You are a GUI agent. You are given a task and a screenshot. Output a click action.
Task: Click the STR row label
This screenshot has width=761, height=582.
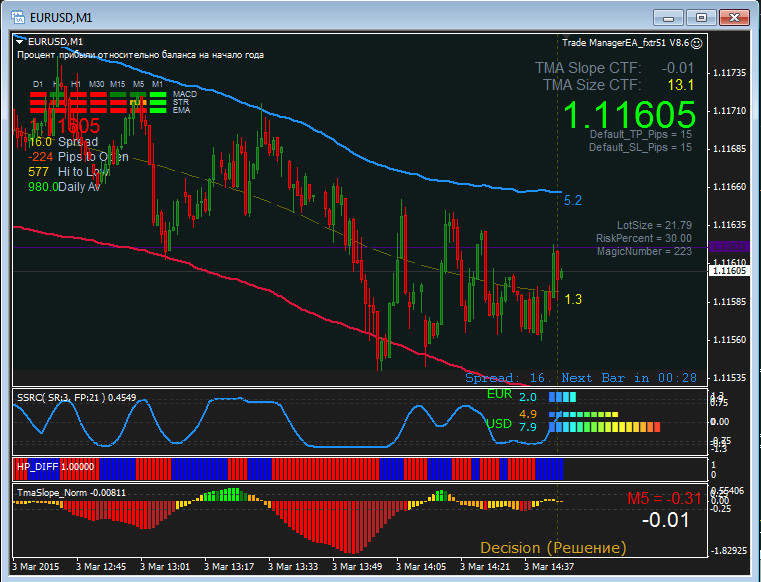click(x=181, y=102)
